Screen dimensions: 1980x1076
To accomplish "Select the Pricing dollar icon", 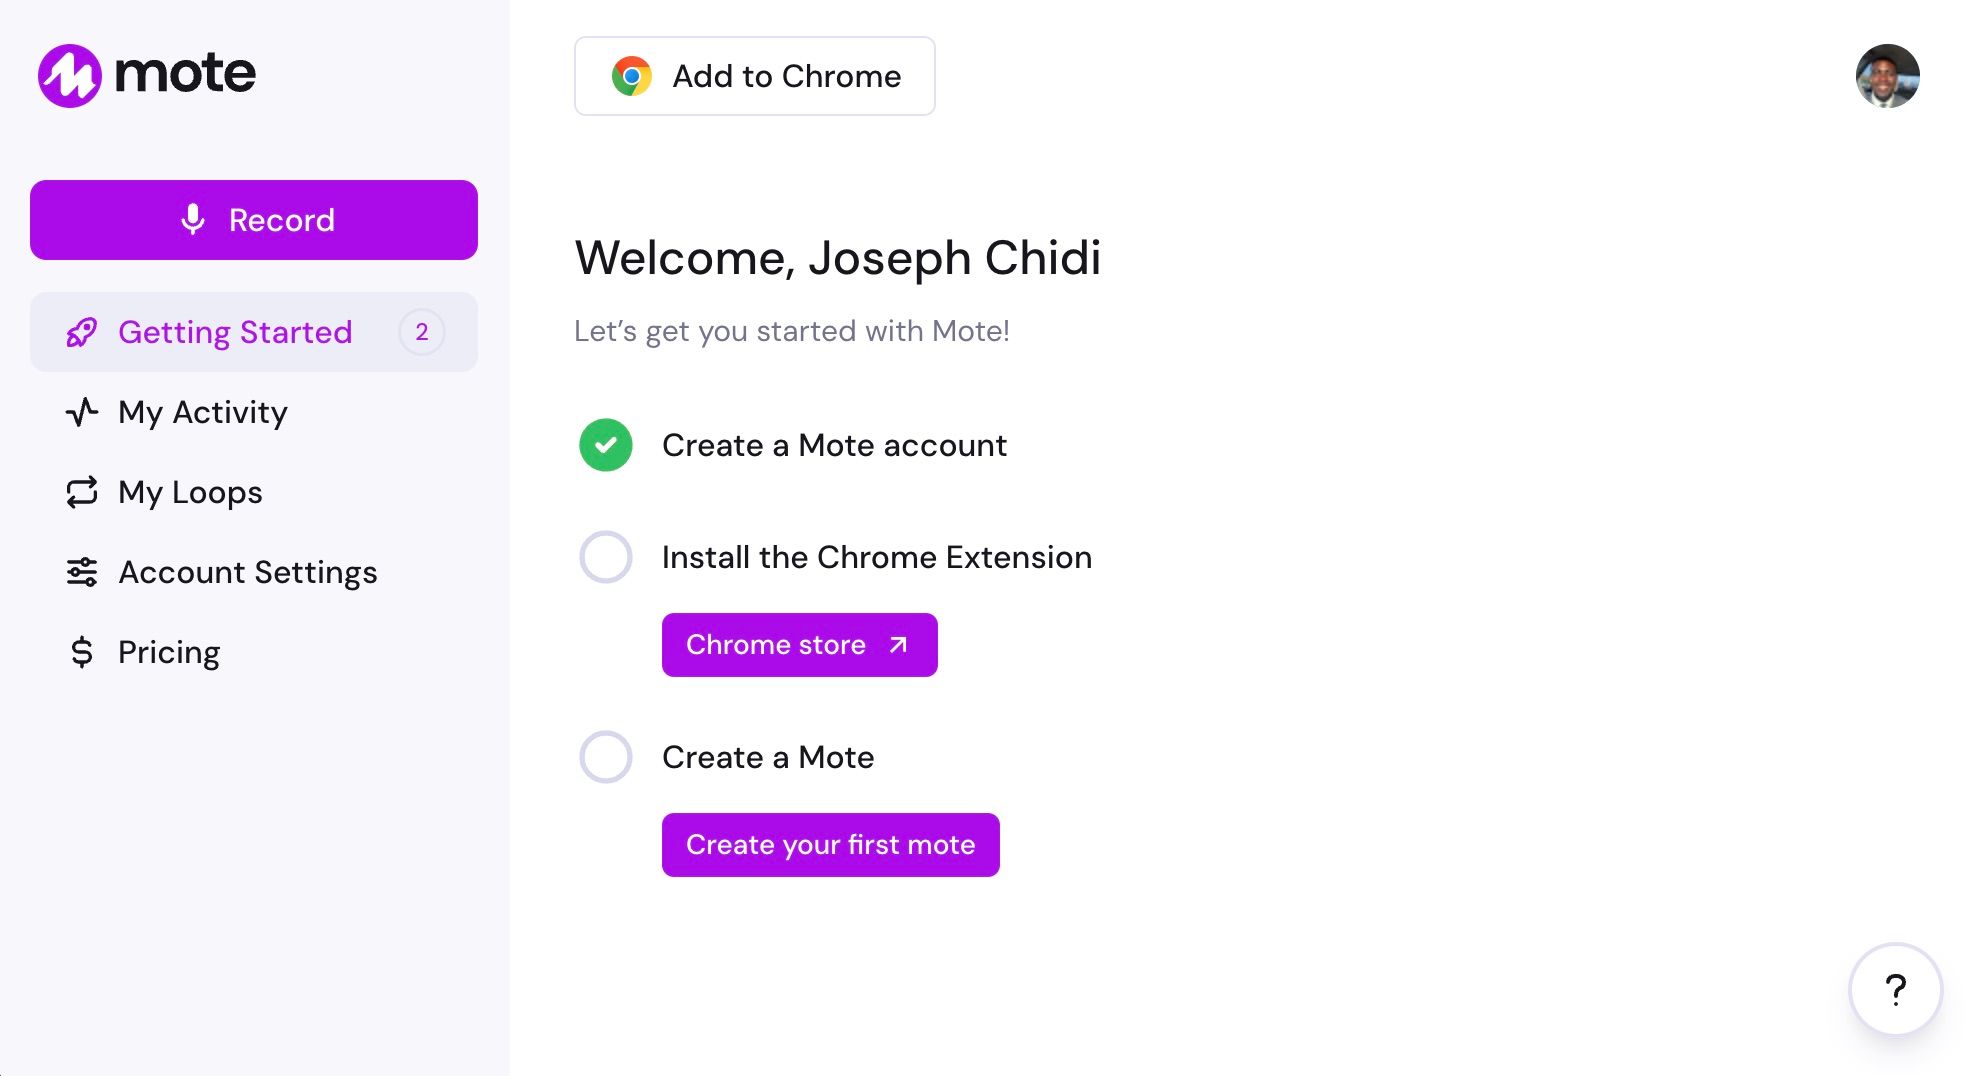I will (82, 652).
